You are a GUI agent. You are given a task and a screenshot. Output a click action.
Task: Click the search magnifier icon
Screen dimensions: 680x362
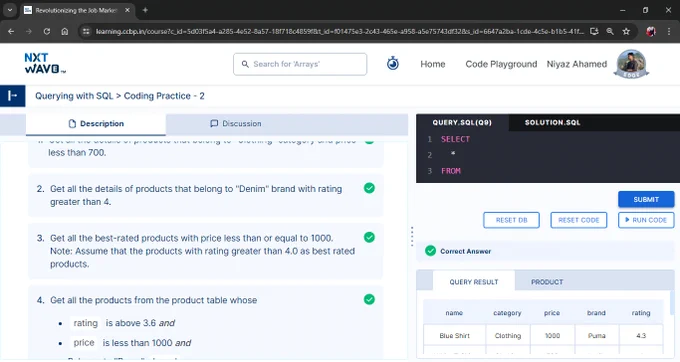click(245, 64)
